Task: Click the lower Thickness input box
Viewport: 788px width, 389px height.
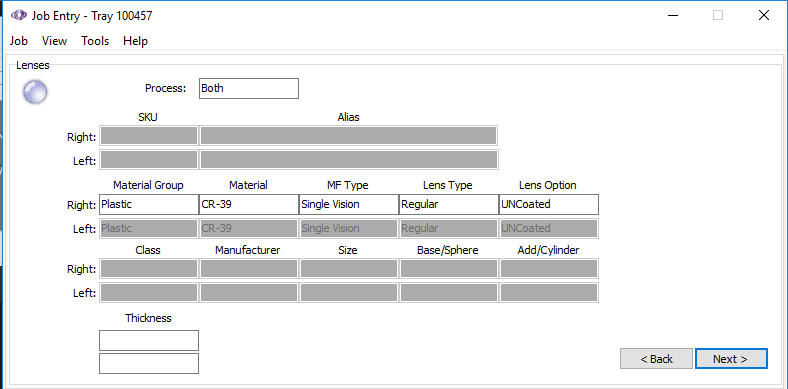Action: 149,363
